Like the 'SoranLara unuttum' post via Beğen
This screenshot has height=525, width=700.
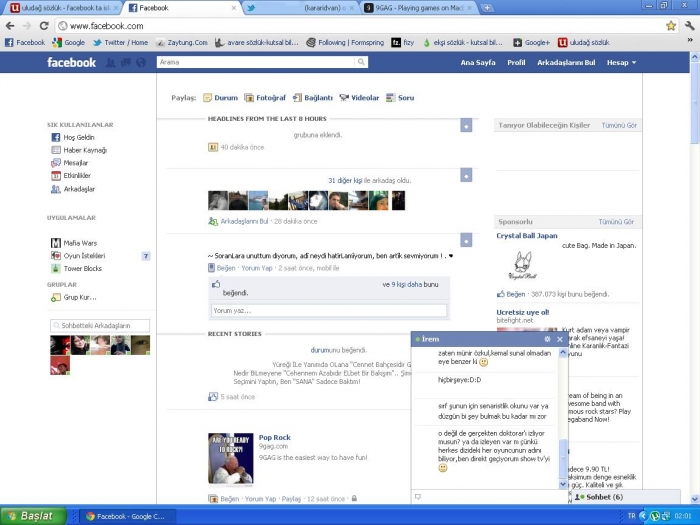click(x=226, y=268)
